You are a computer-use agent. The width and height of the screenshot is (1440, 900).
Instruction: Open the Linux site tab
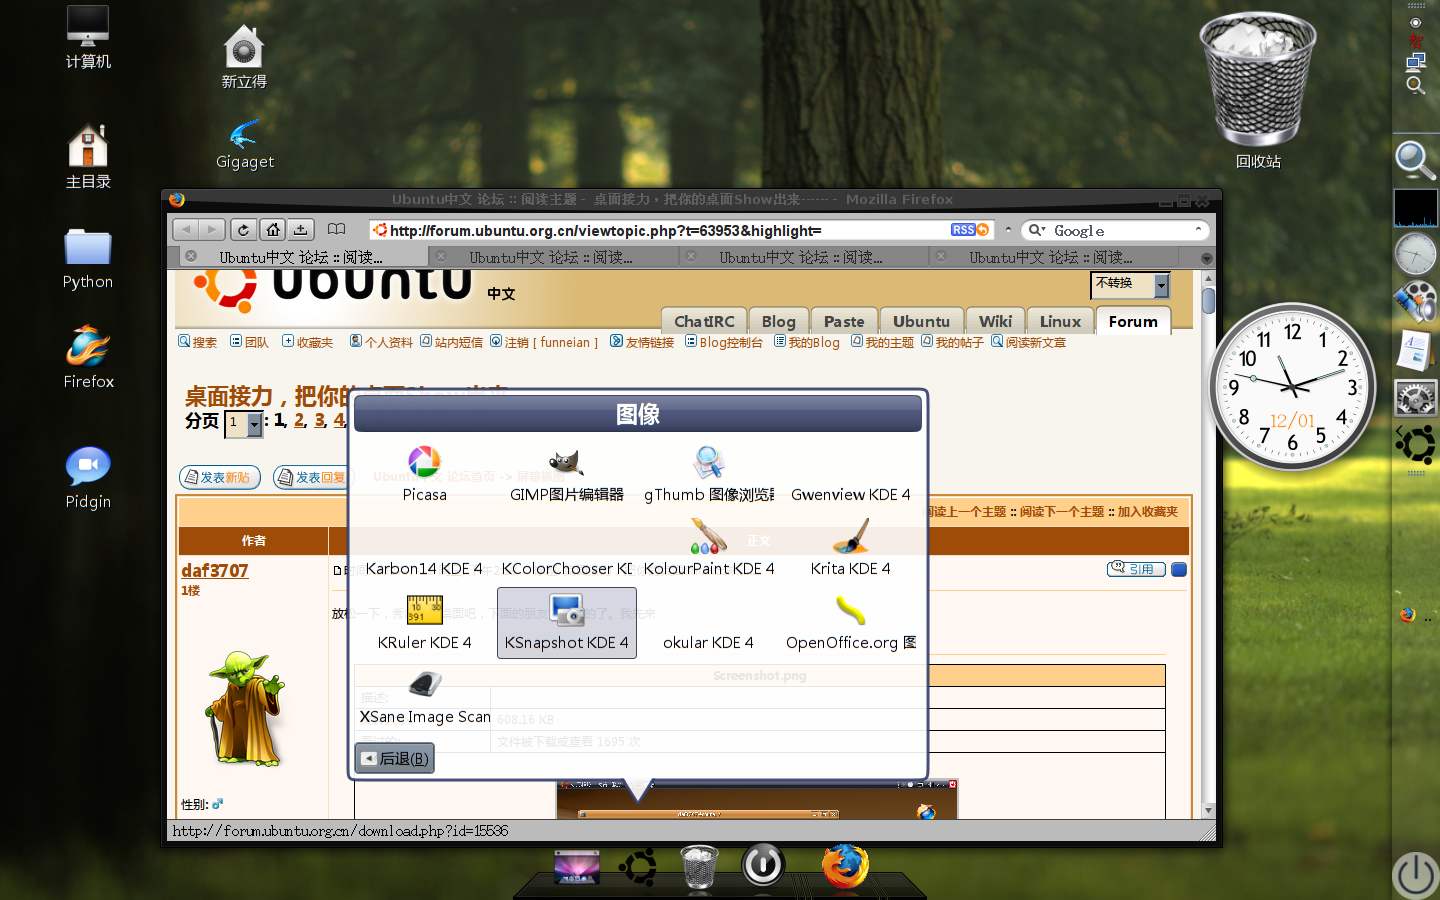click(x=1060, y=321)
